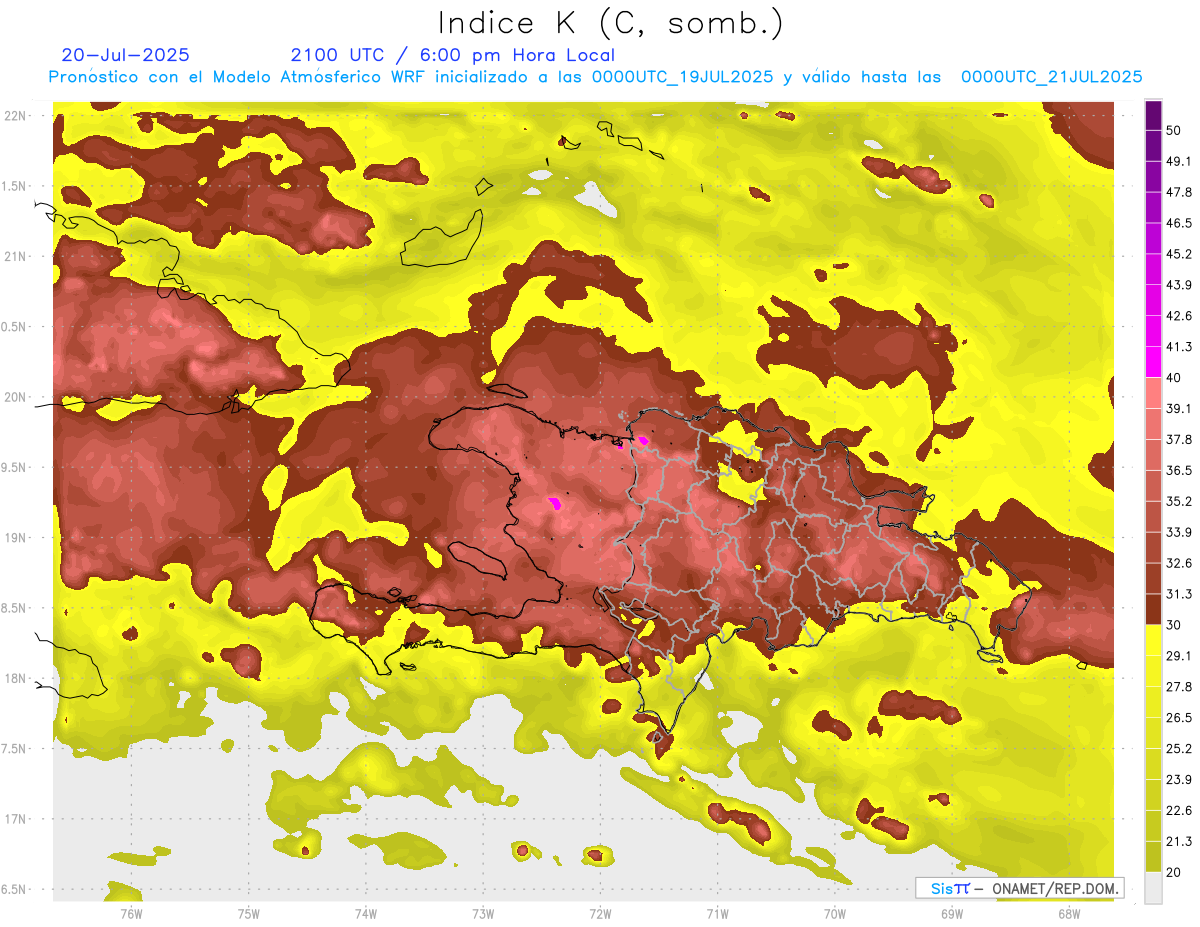Click the 42.6 value on the color scale
Image resolution: width=1200 pixels, height=927 pixels.
(x=1179, y=316)
